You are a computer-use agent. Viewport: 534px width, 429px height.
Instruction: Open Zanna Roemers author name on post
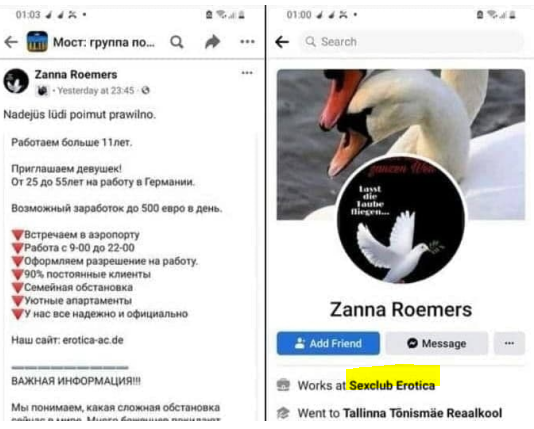point(76,75)
